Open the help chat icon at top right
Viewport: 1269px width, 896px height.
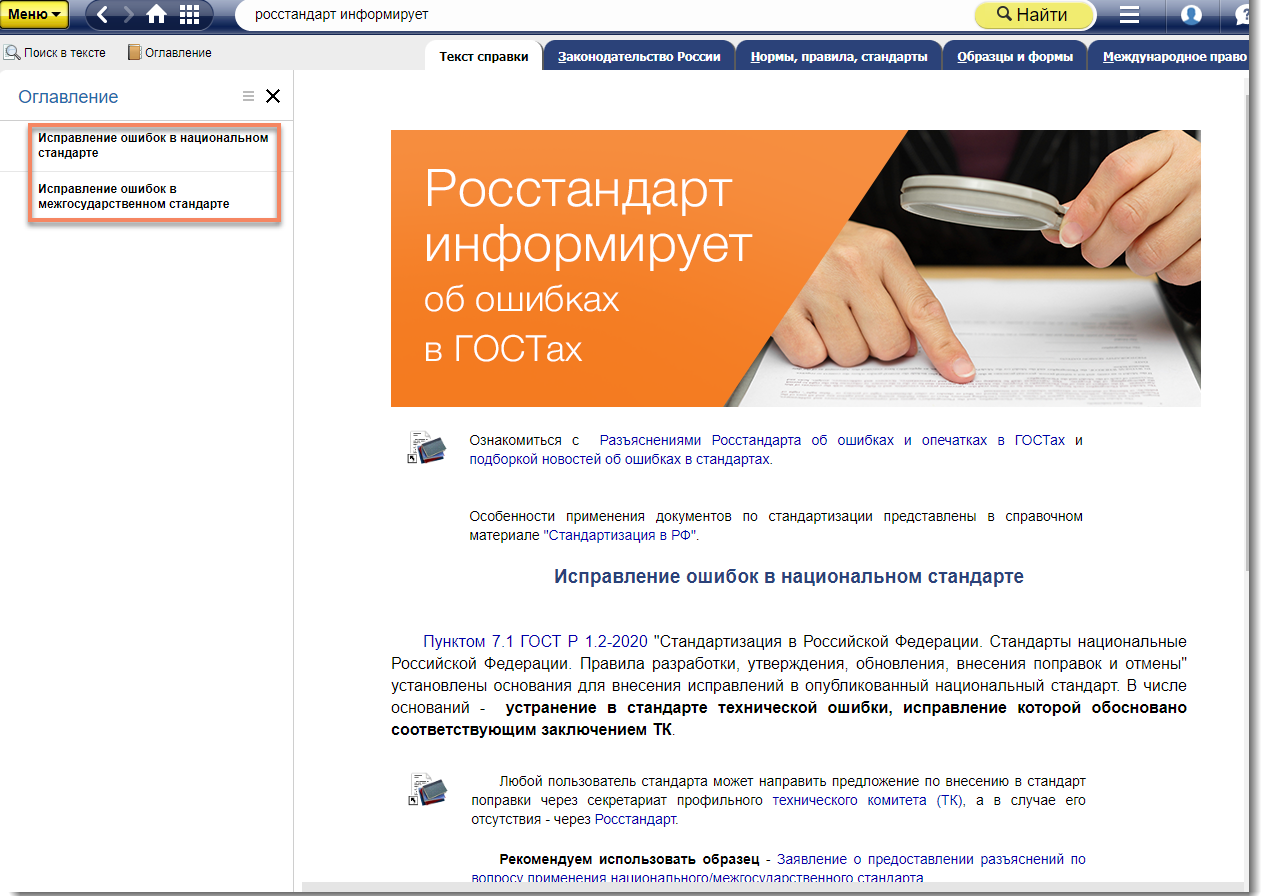[1245, 15]
